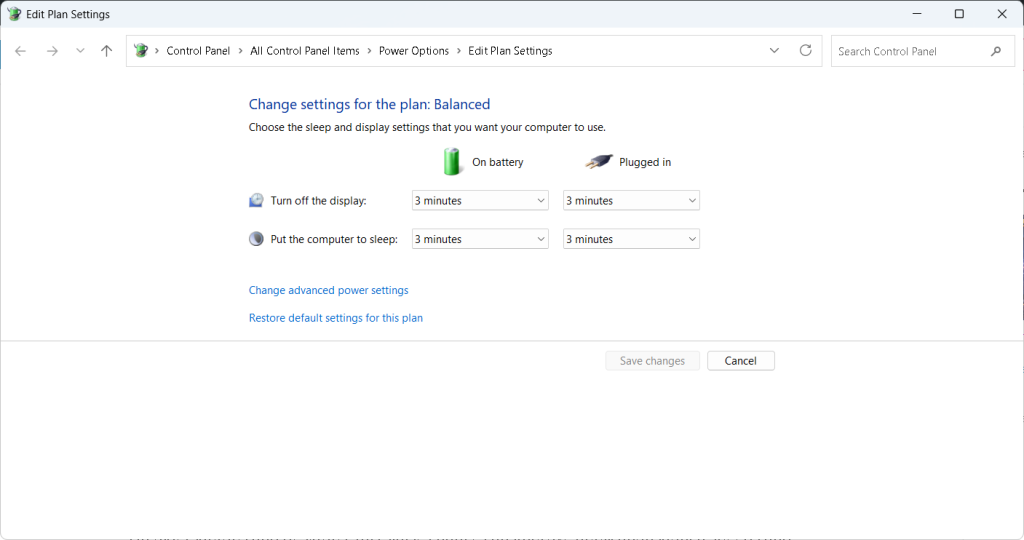Expand the chevron after Power Options
This screenshot has width=1024, height=540.
coord(458,51)
